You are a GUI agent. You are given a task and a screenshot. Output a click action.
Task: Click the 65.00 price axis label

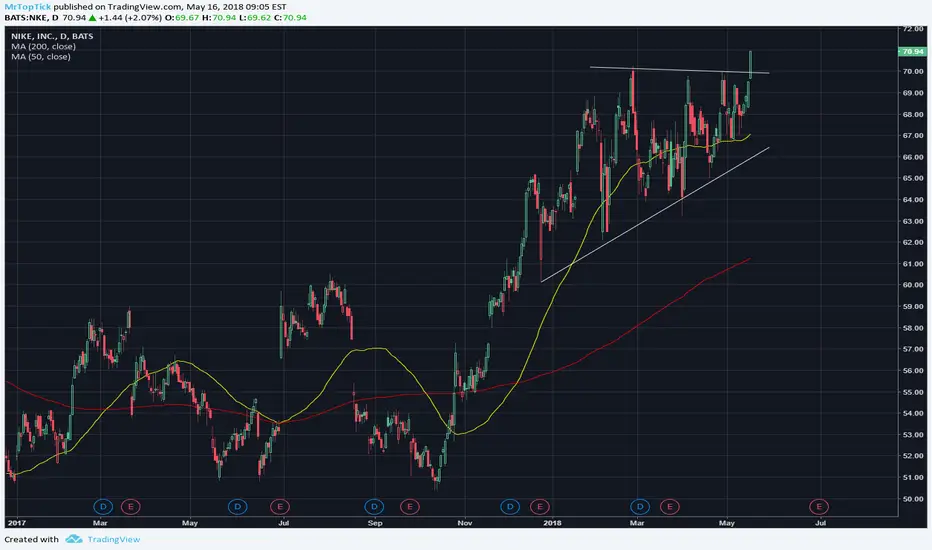(913, 178)
